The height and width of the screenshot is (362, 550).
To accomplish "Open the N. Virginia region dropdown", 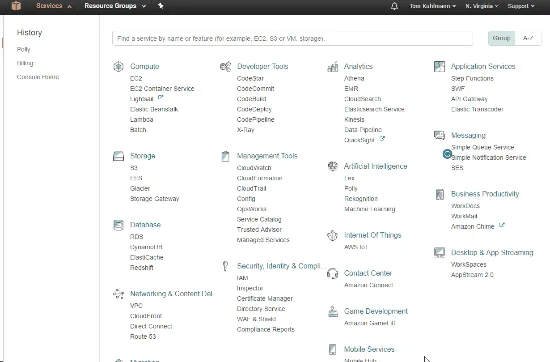I will pos(482,6).
